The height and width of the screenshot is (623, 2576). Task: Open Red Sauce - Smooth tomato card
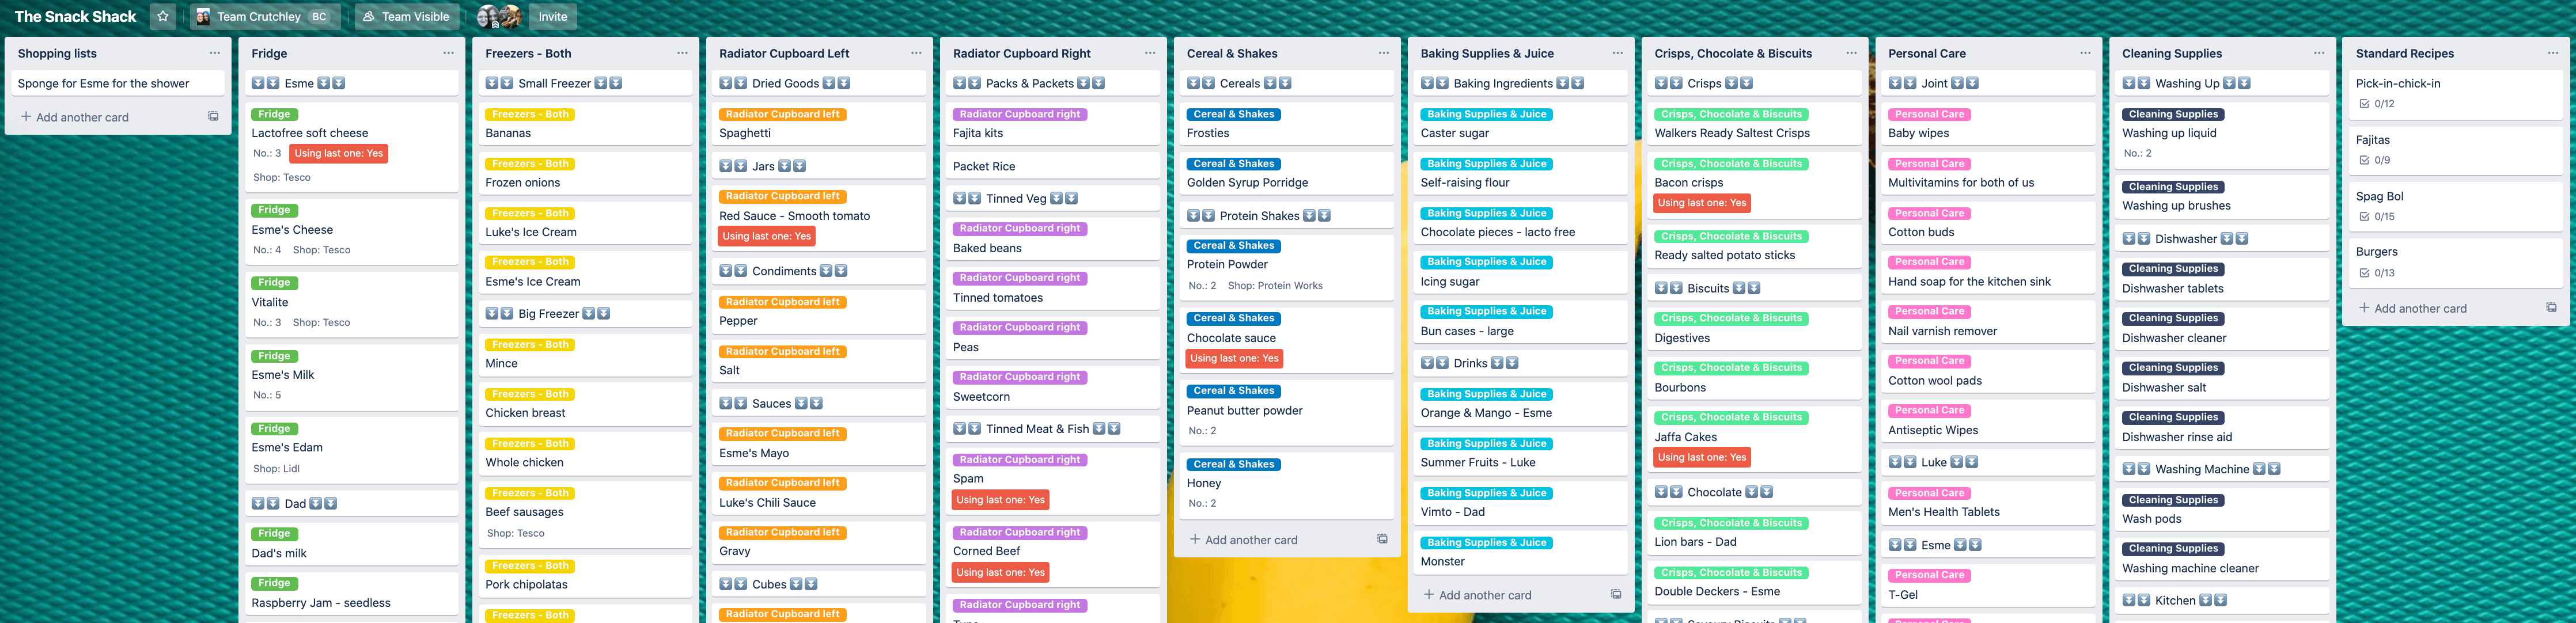tap(820, 218)
